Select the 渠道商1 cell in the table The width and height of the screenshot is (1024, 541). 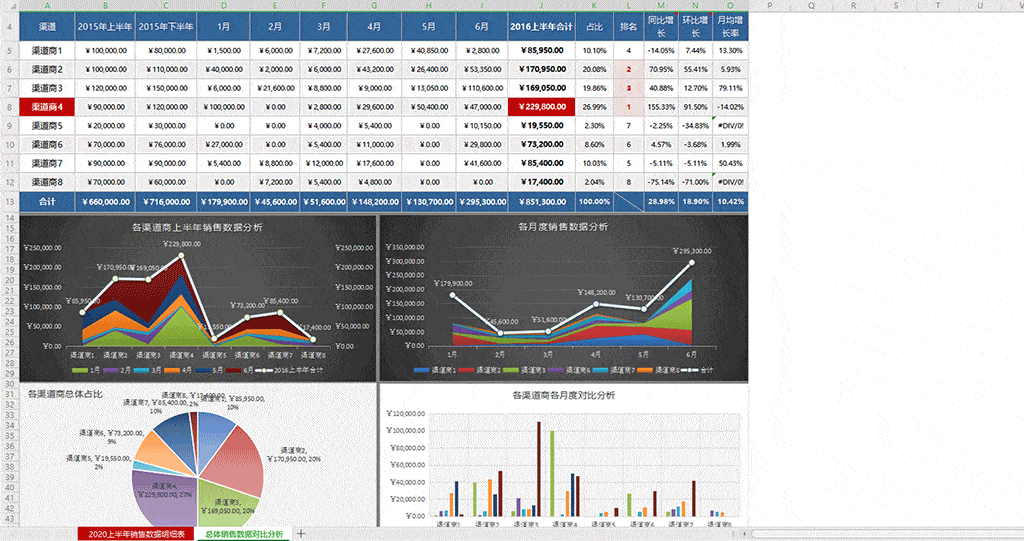point(47,50)
